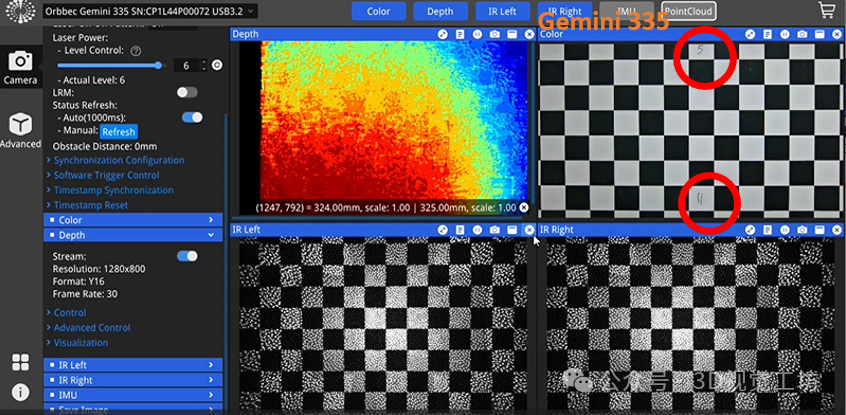Pause the Color stream panel
846x415 pixels.
pyautogui.click(x=784, y=34)
